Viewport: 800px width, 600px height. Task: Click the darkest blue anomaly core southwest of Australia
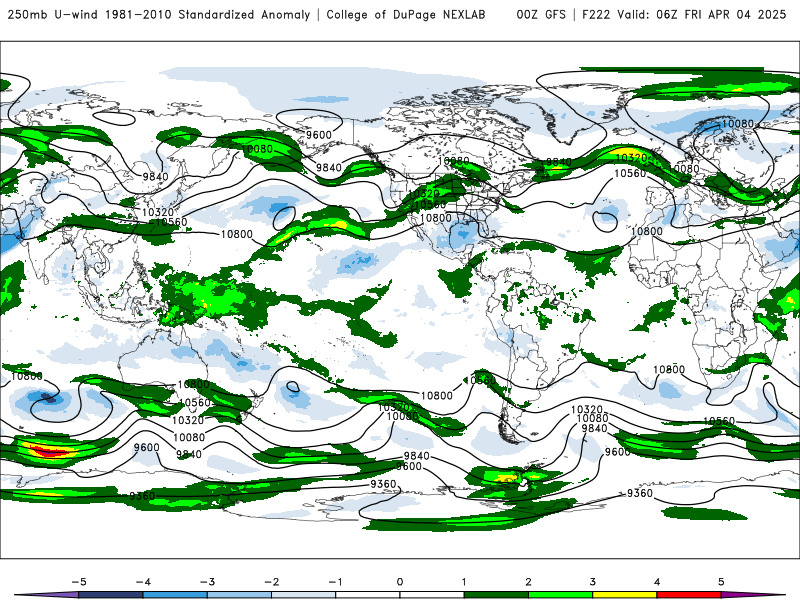pos(47,397)
